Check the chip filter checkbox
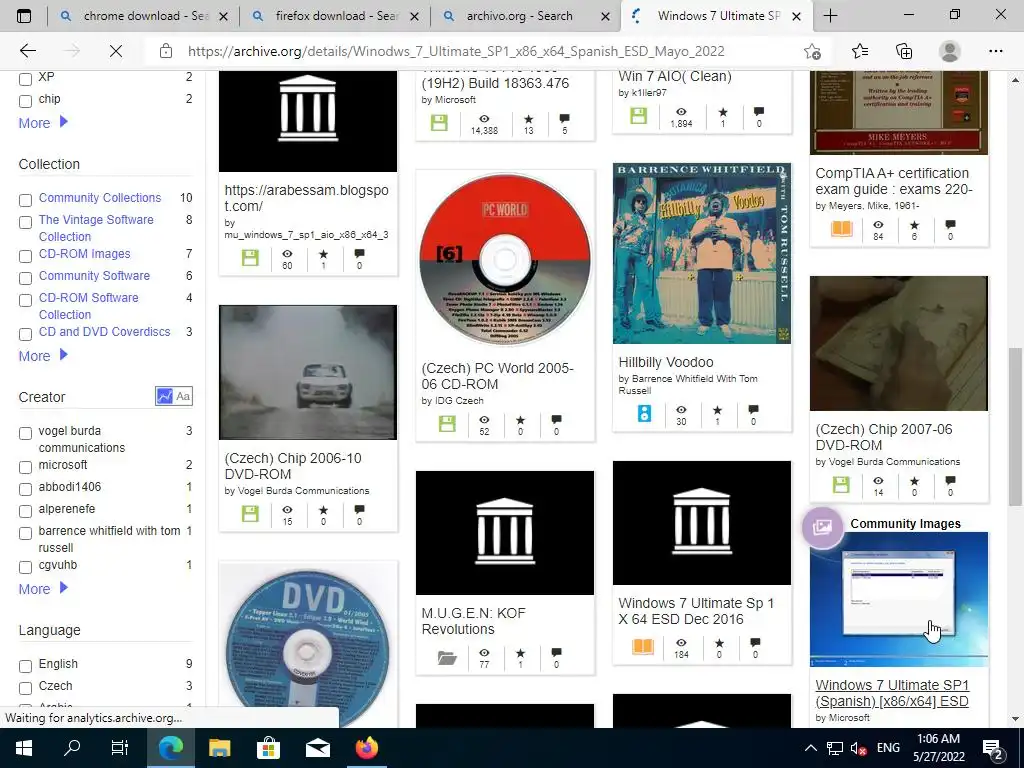The image size is (1024, 768). point(25,101)
